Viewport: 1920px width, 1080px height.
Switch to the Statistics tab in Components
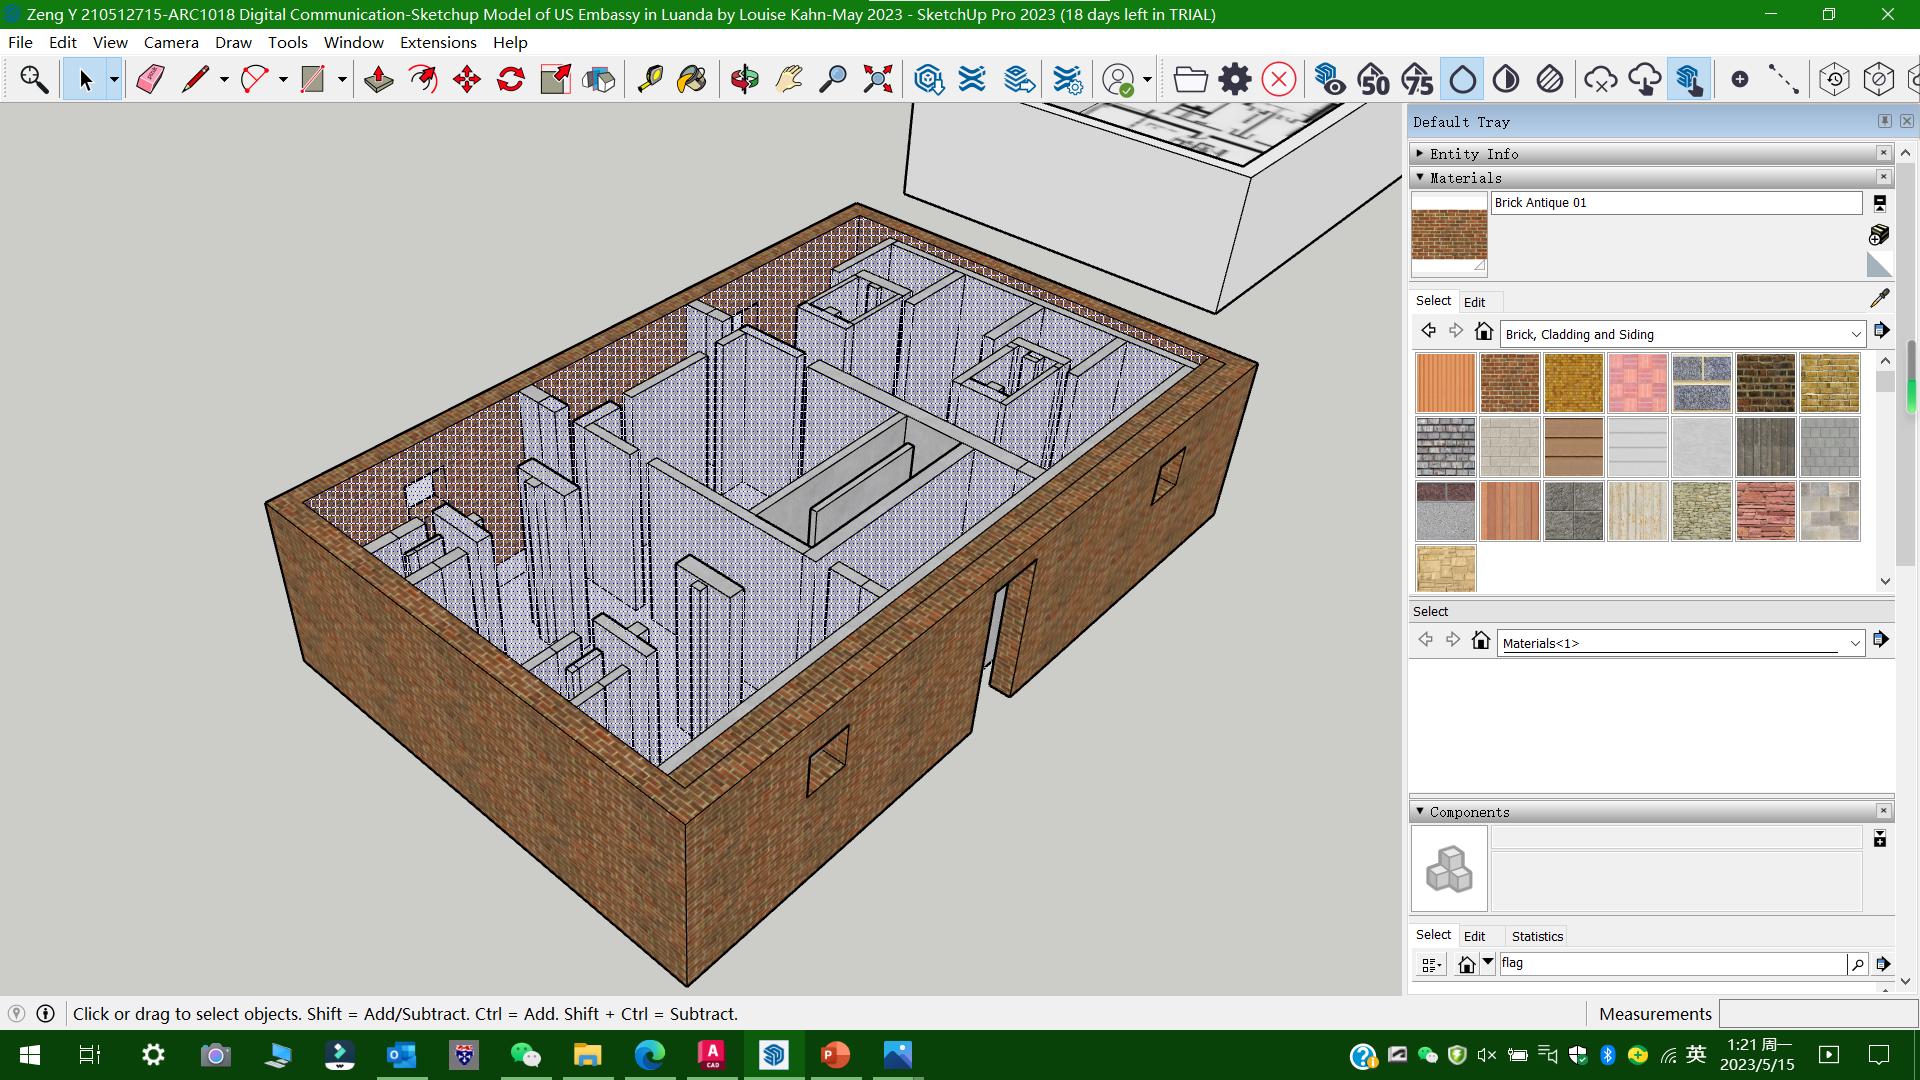coord(1537,936)
